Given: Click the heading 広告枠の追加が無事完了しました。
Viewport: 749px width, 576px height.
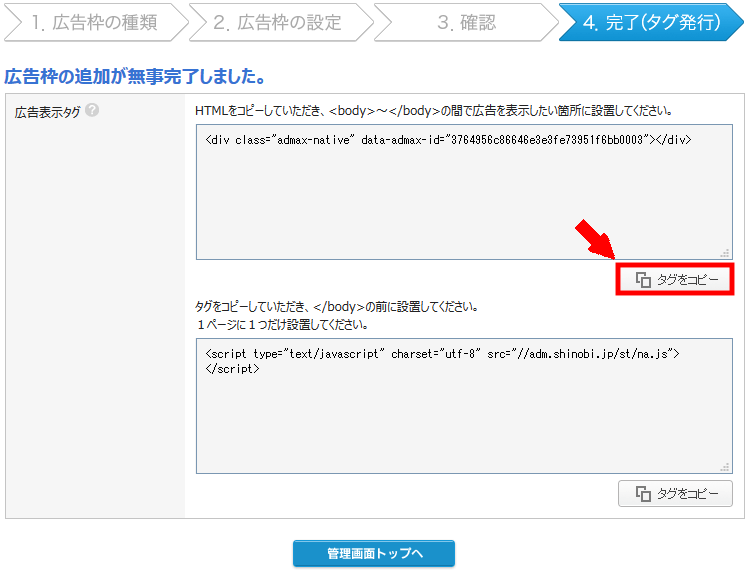Looking at the screenshot, I should pos(135,76).
